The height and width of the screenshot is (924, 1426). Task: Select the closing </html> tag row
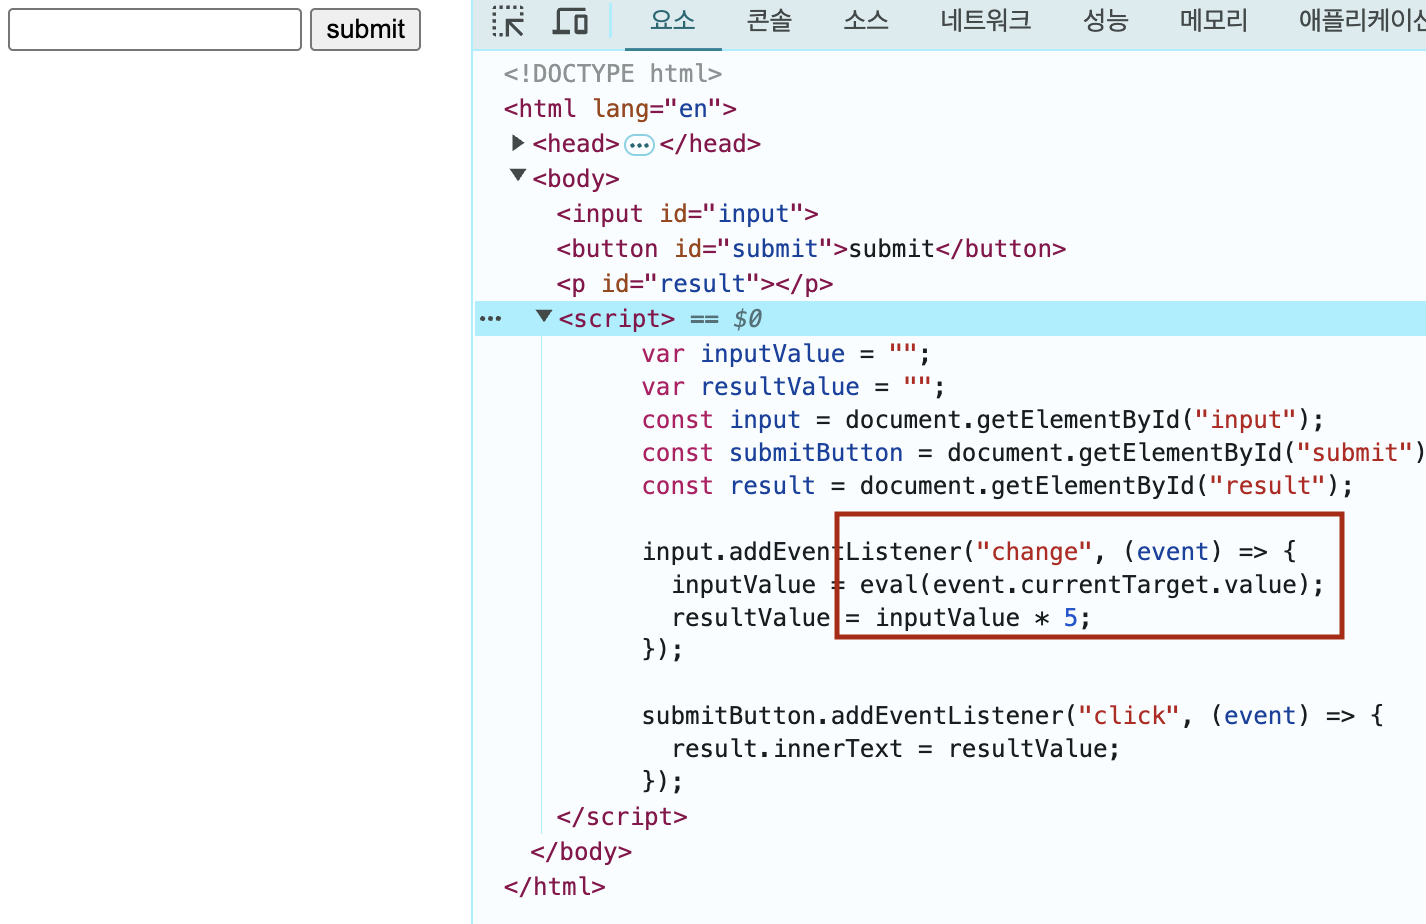coord(555,887)
